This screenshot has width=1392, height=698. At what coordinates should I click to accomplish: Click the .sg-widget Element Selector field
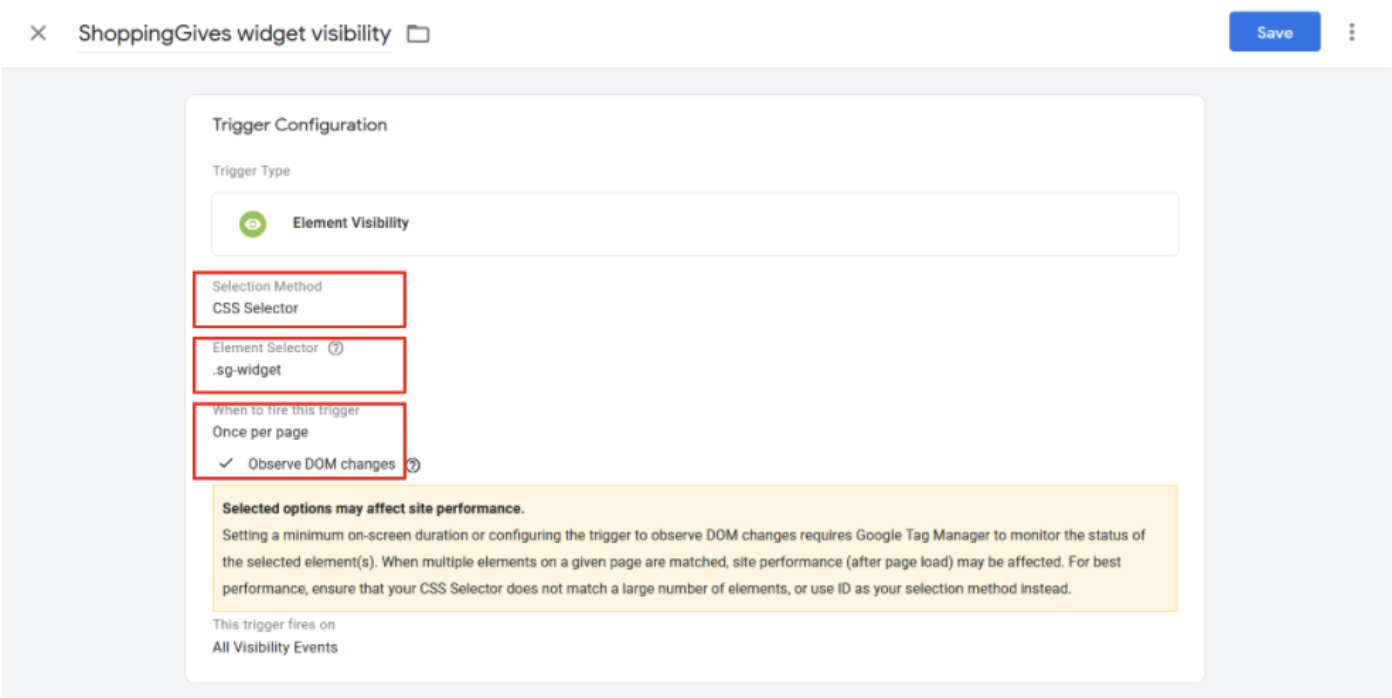[247, 370]
